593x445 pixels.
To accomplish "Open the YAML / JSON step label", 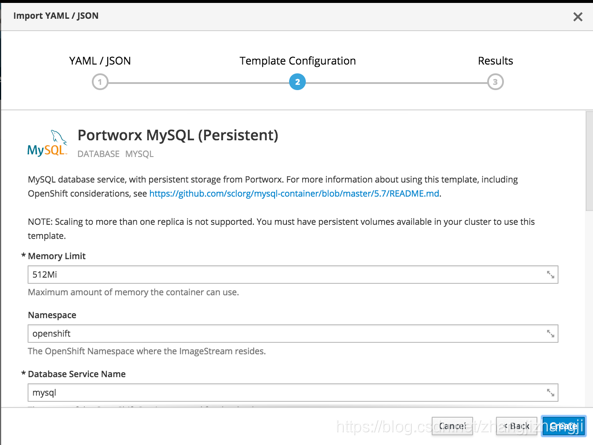I will [x=100, y=61].
